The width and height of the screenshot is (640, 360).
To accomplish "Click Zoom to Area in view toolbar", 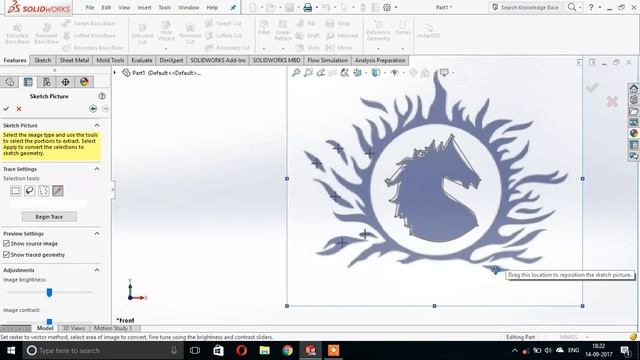I will 308,73.
